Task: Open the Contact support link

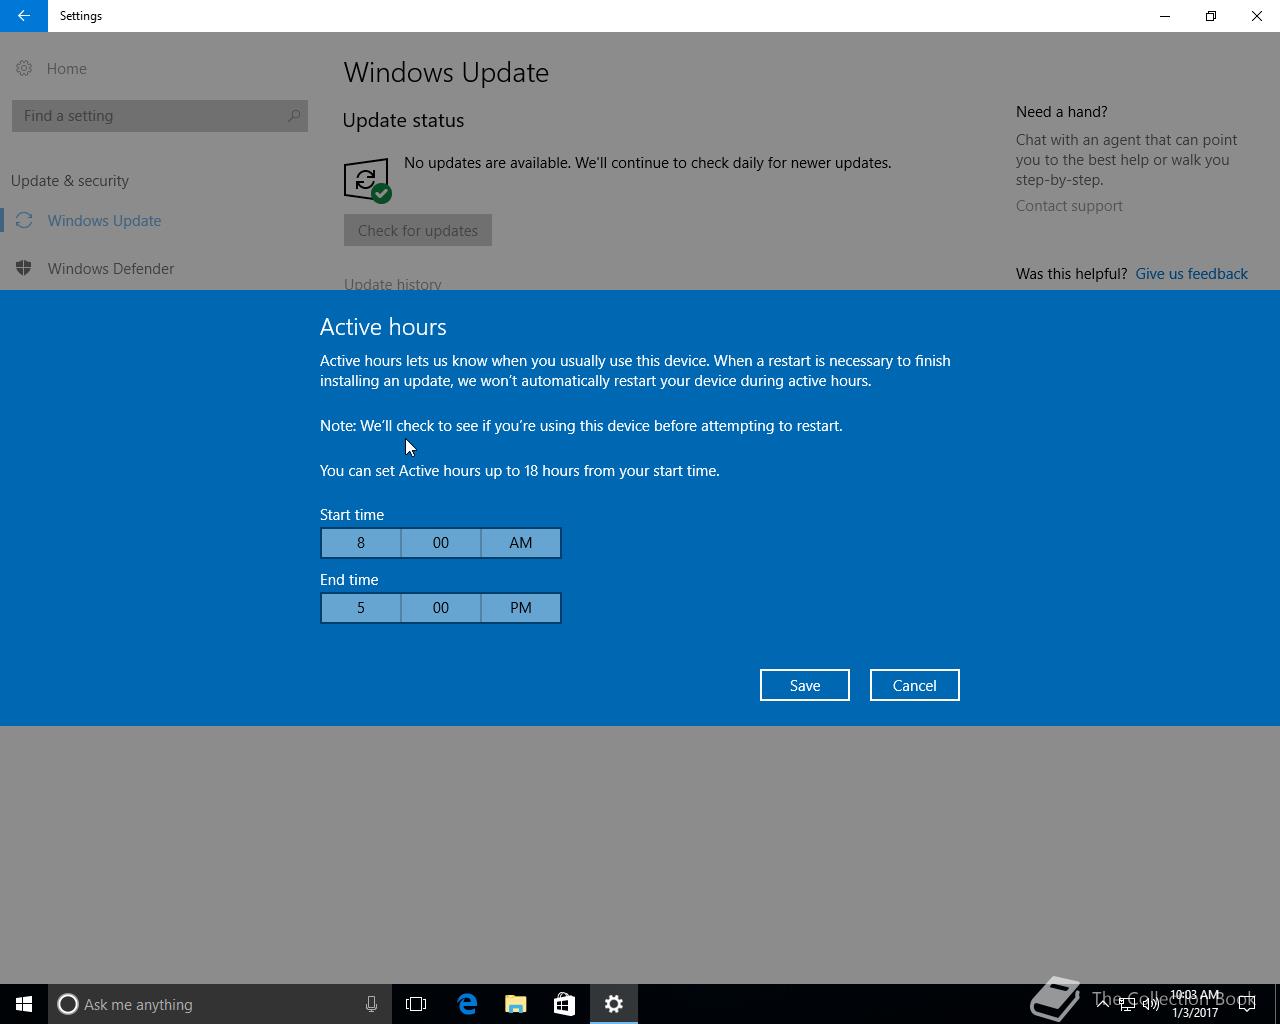Action: (x=1069, y=206)
